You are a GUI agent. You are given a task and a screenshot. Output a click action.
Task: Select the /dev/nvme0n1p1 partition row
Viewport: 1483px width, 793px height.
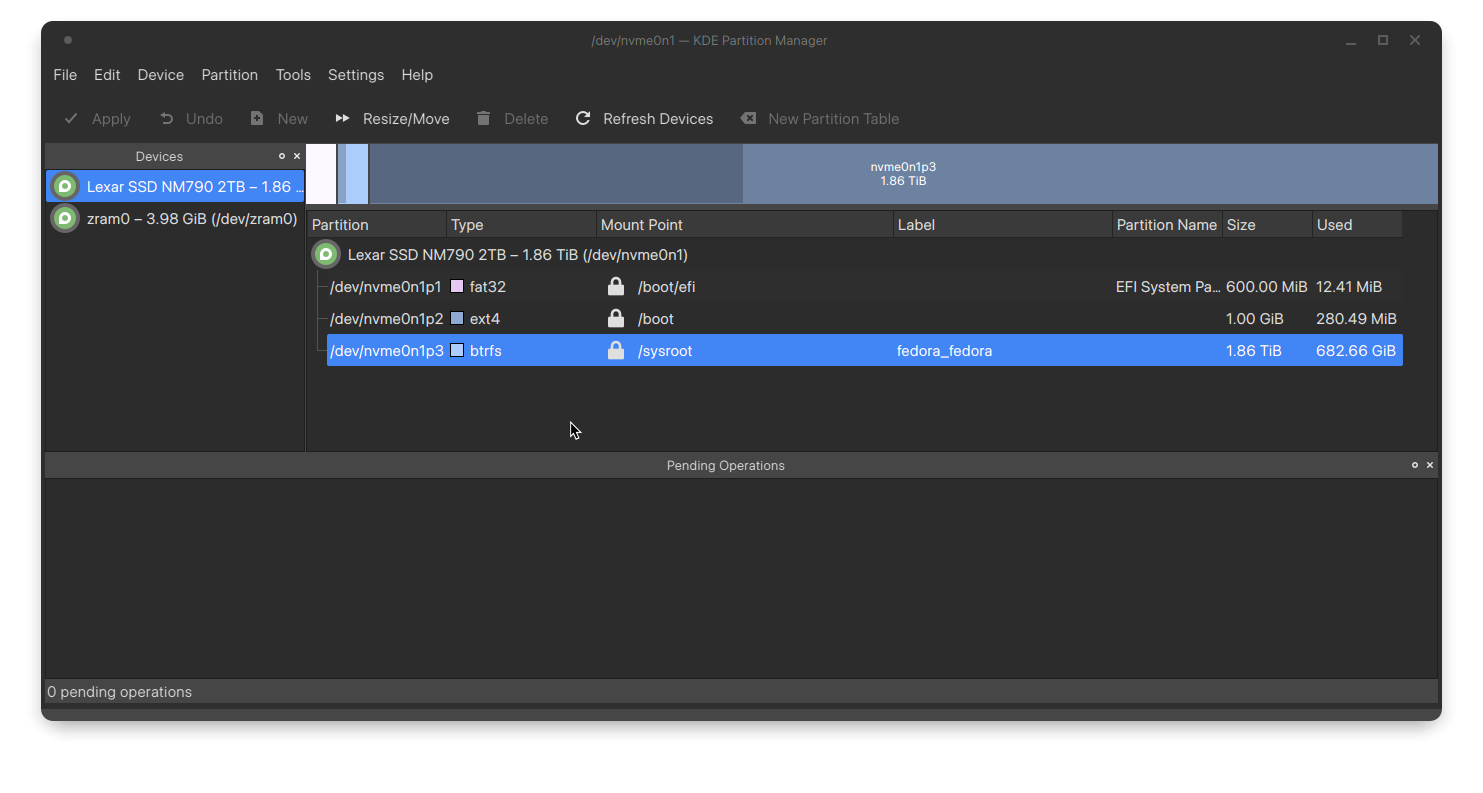[865, 287]
